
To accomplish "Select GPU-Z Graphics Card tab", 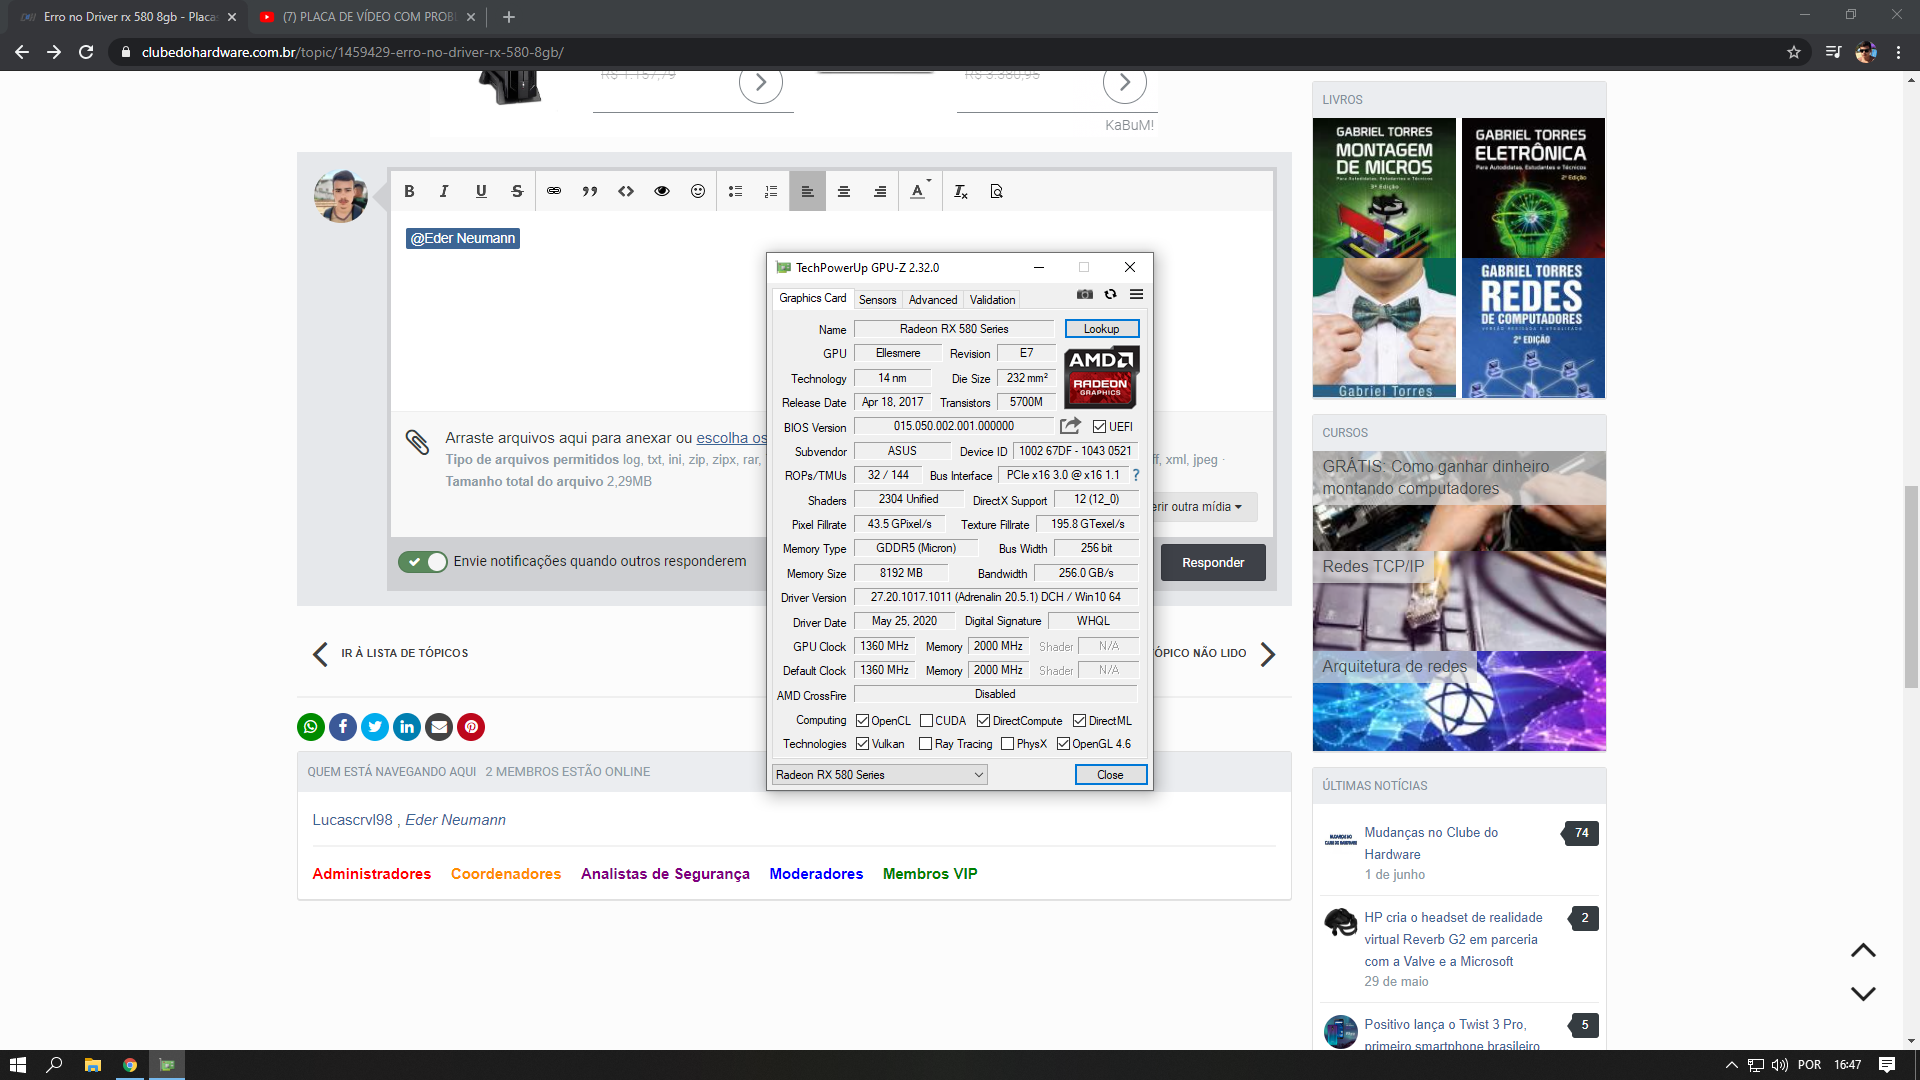I will point(812,298).
